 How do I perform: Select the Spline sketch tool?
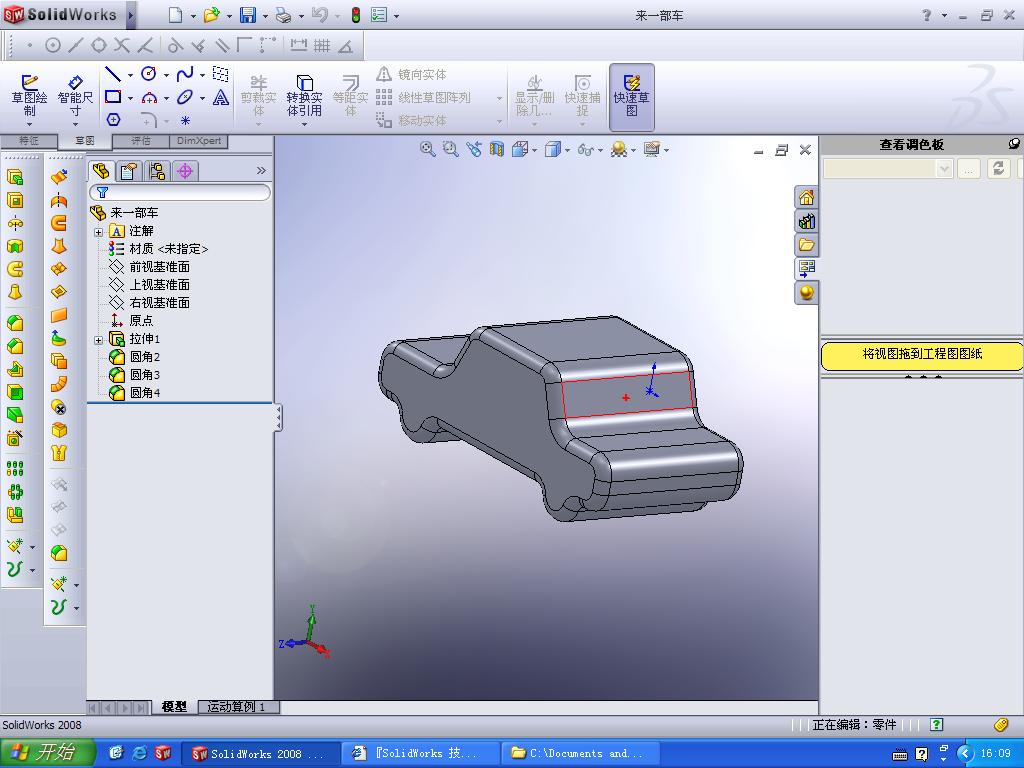pos(185,74)
